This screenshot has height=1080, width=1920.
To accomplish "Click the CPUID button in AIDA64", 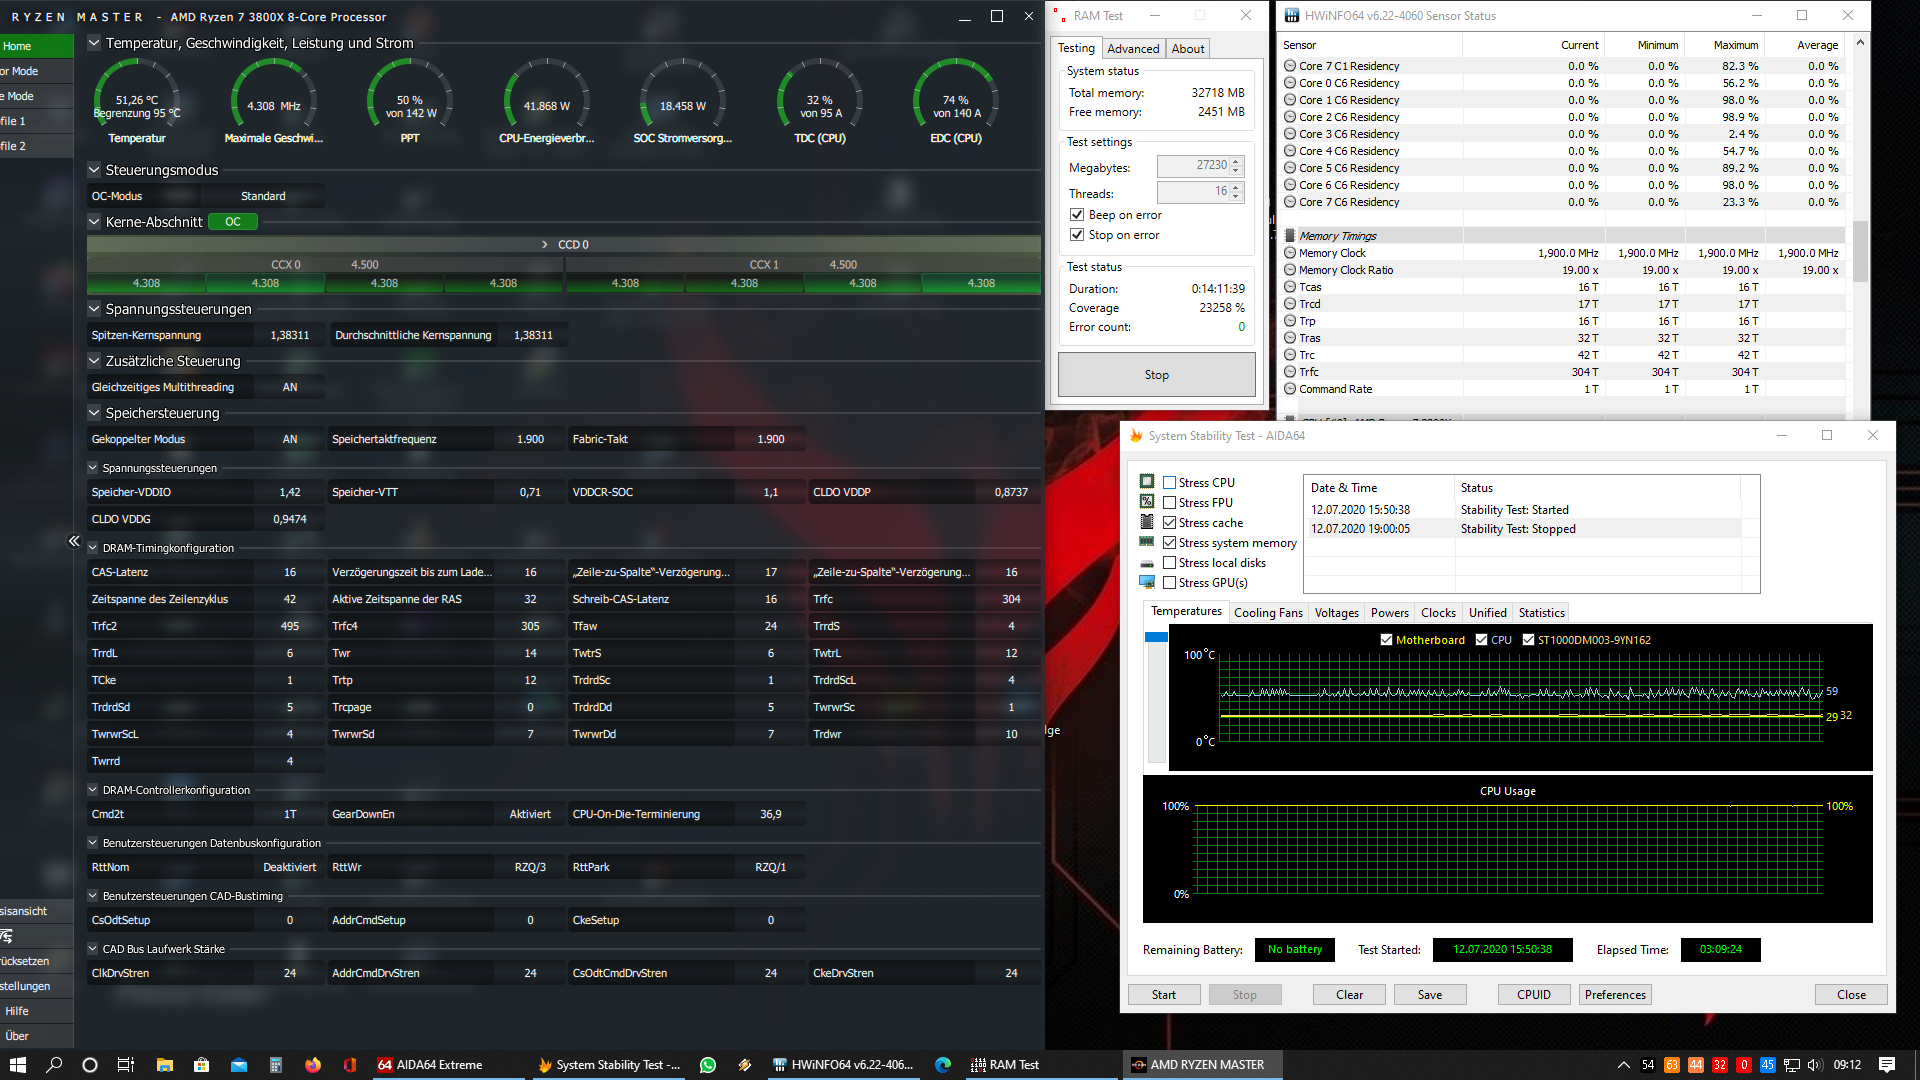I will pos(1533,995).
